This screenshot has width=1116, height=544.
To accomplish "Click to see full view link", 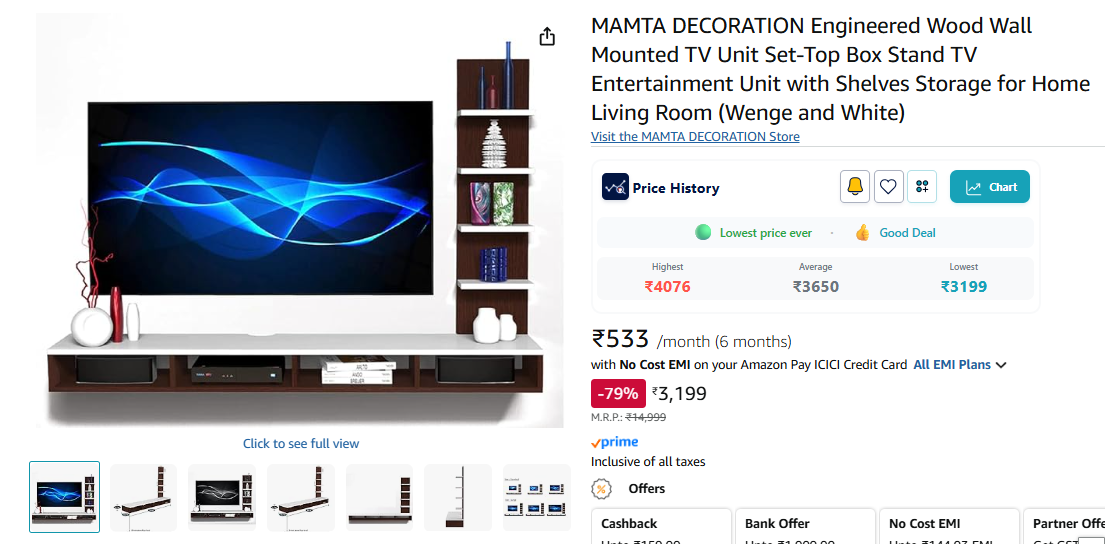I will [301, 444].
